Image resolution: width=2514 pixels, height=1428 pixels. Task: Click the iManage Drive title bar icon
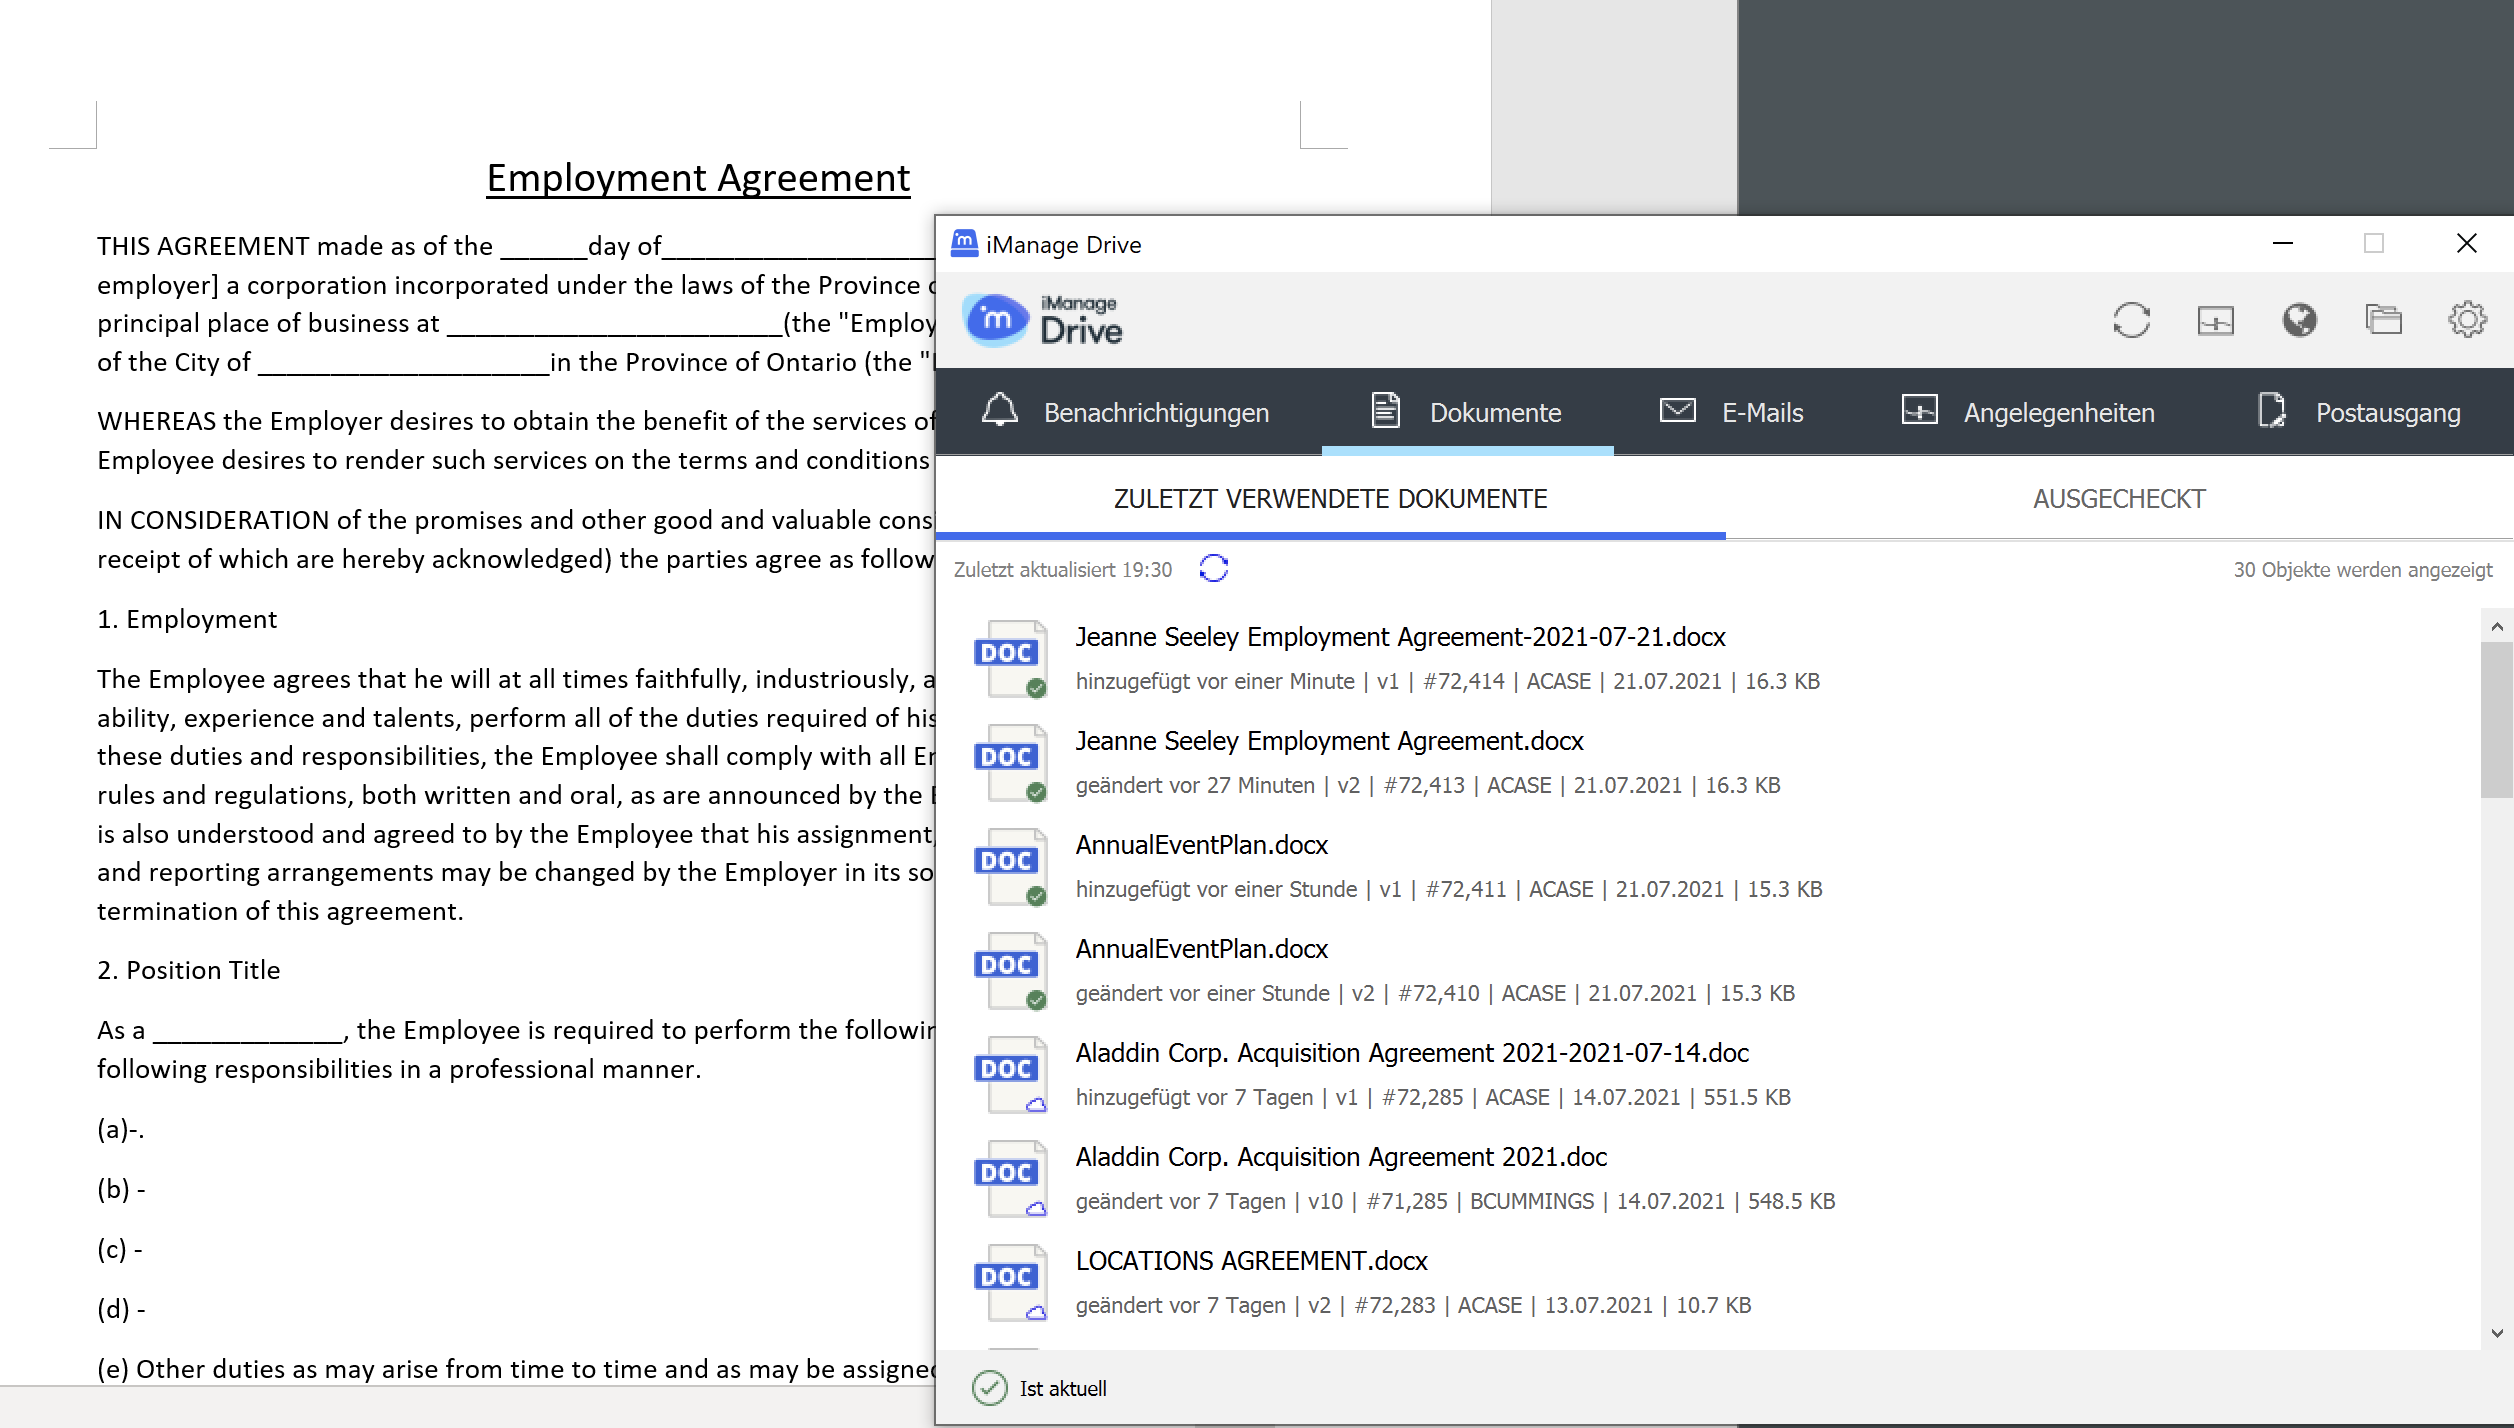click(x=963, y=244)
